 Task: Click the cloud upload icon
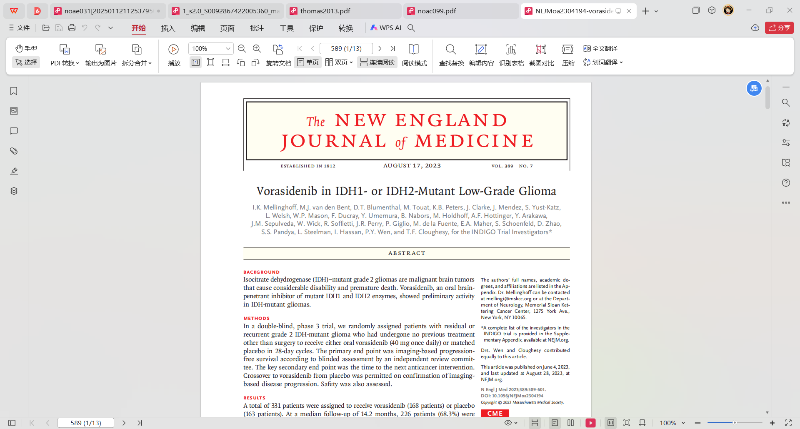click(755, 28)
